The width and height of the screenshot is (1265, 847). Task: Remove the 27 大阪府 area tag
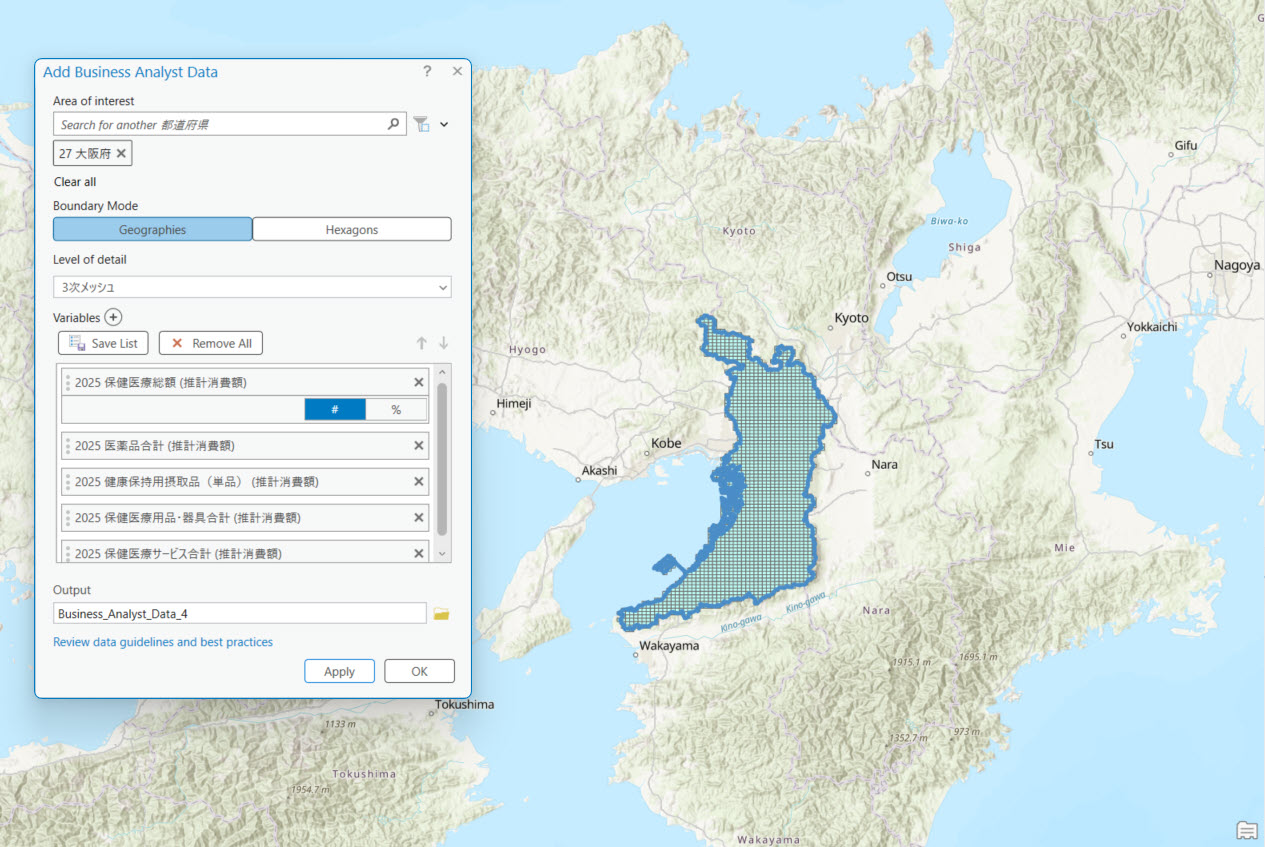(121, 153)
